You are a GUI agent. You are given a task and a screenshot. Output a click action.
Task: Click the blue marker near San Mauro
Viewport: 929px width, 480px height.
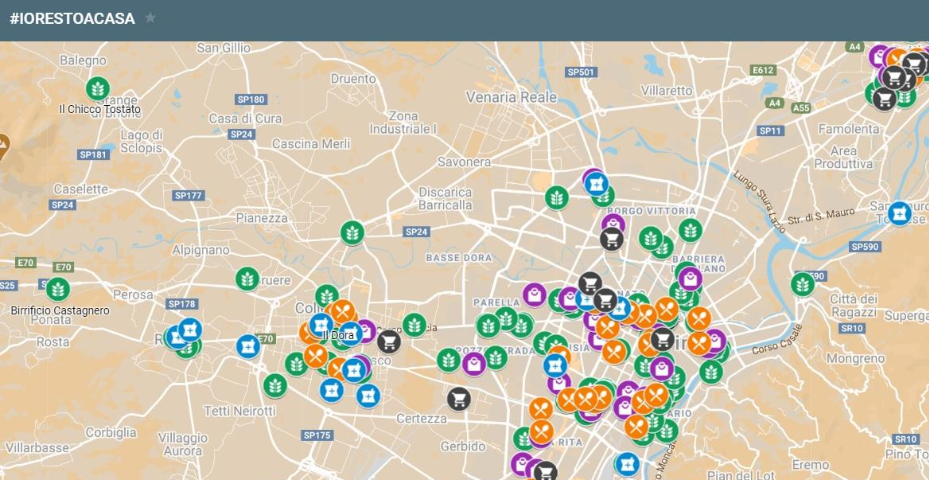pos(899,213)
